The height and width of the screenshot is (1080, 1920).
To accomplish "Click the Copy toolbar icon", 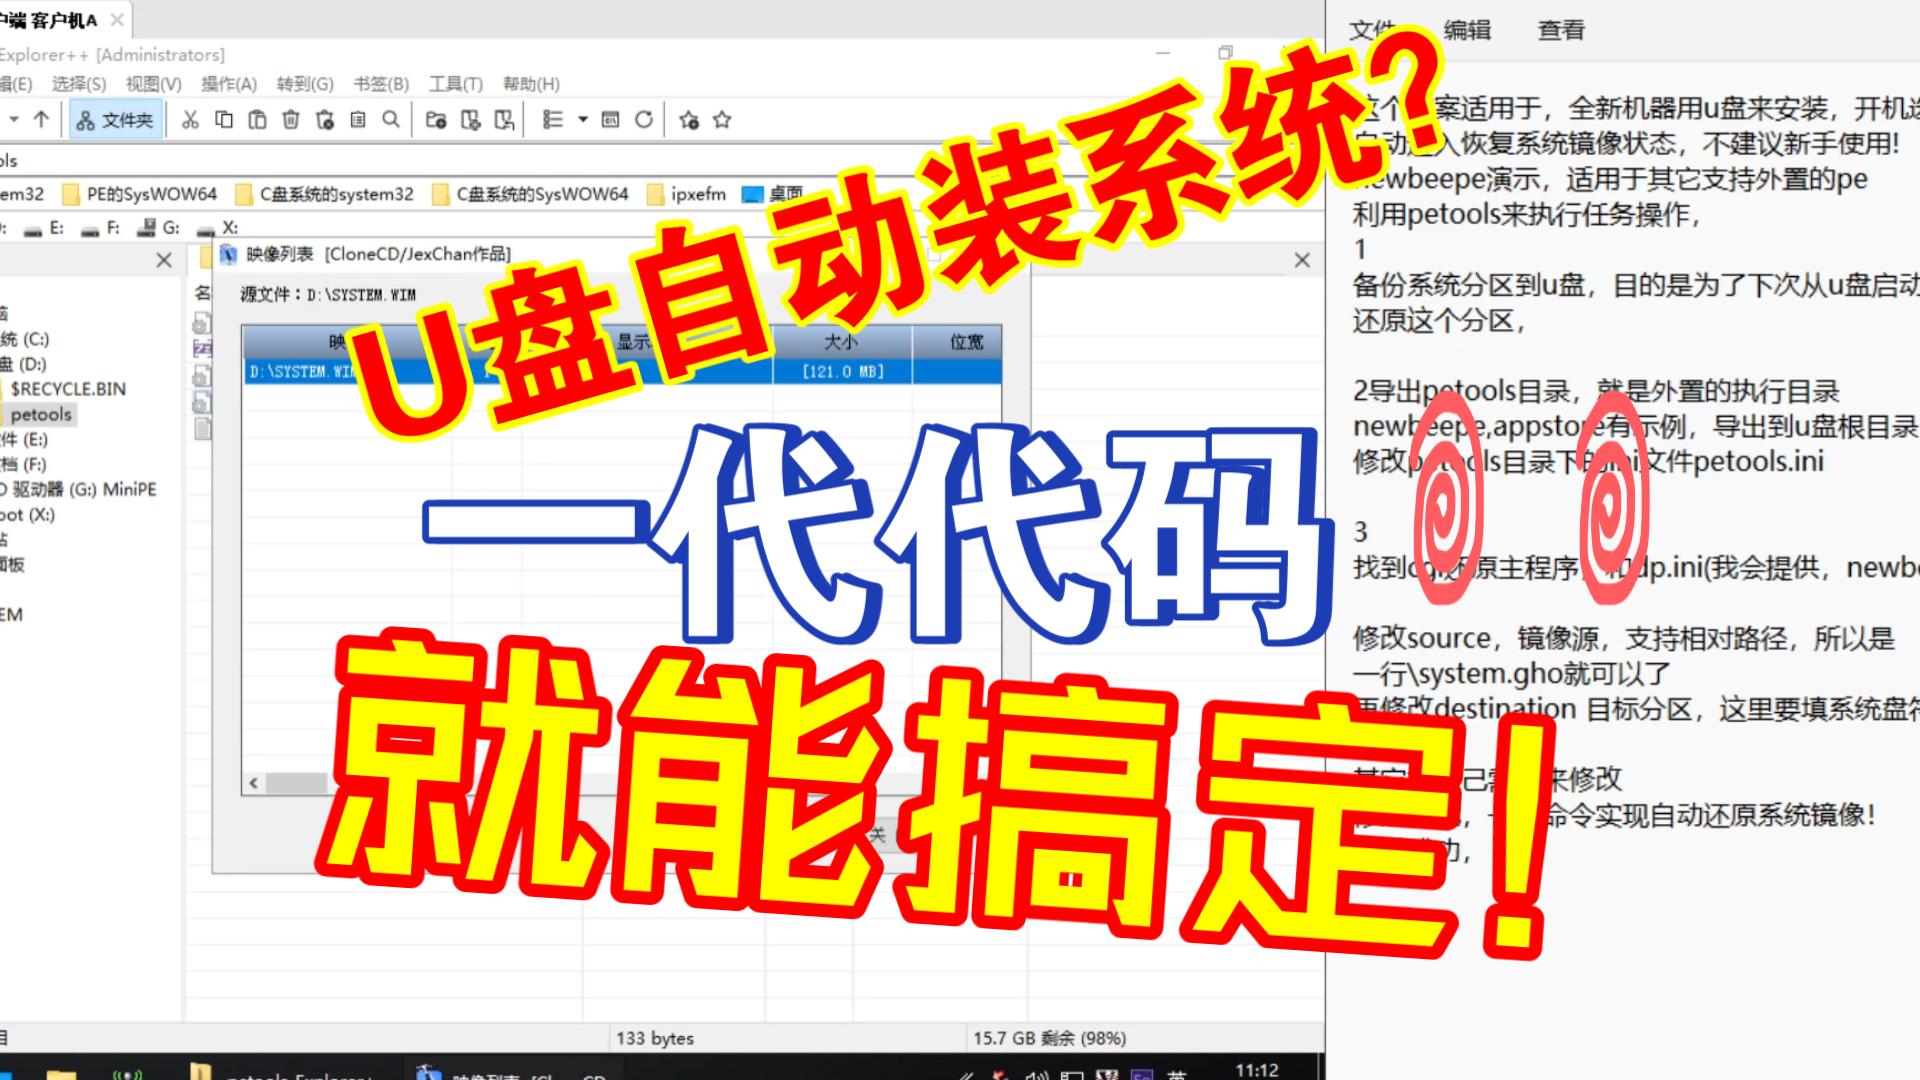I will [224, 120].
